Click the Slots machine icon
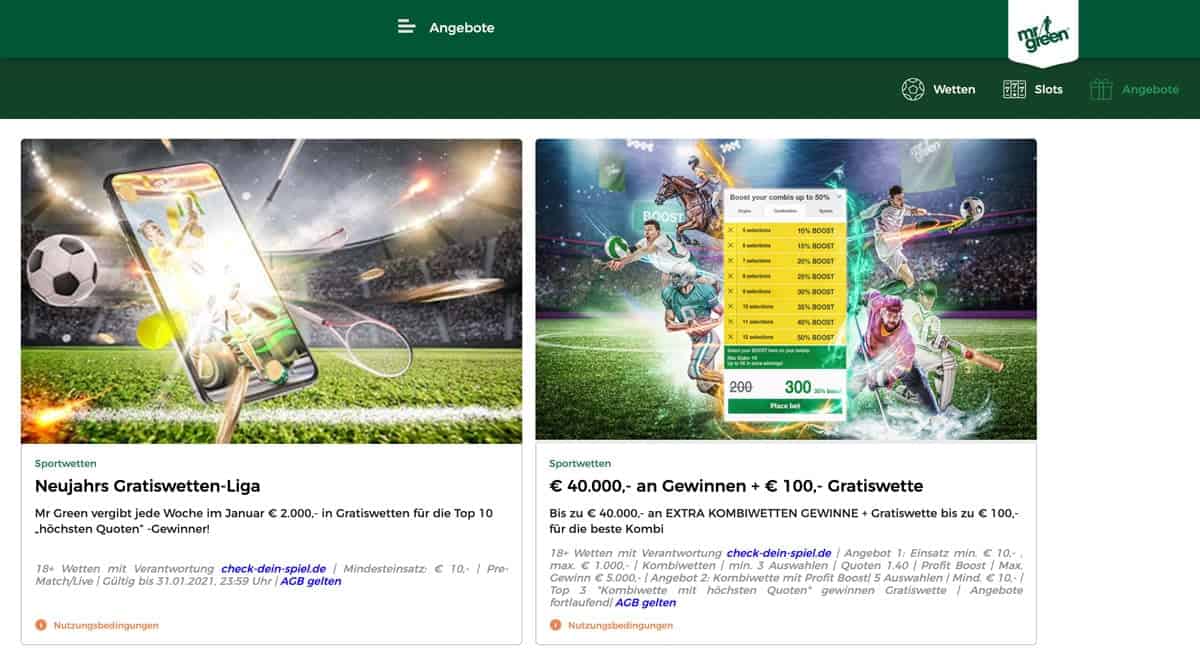Screen dimensions: 1200x649 (1014, 89)
